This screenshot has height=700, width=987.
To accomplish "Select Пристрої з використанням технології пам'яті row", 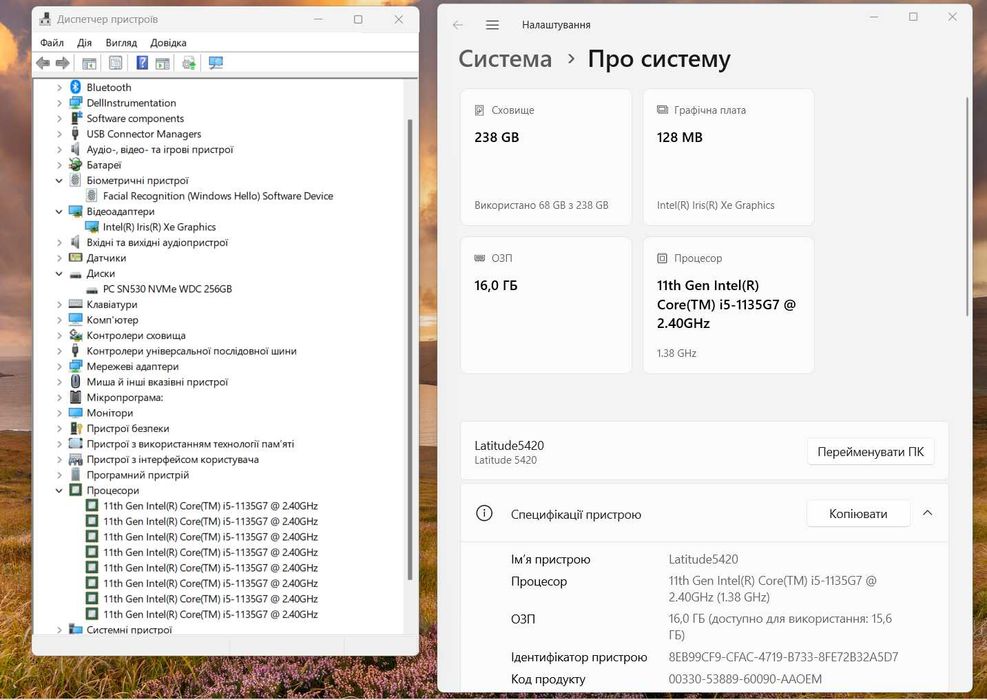I will coord(190,444).
